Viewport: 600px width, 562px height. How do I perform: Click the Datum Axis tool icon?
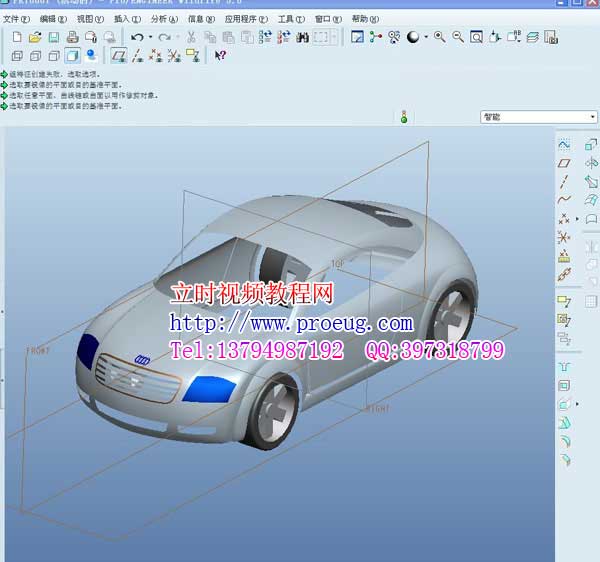564,182
